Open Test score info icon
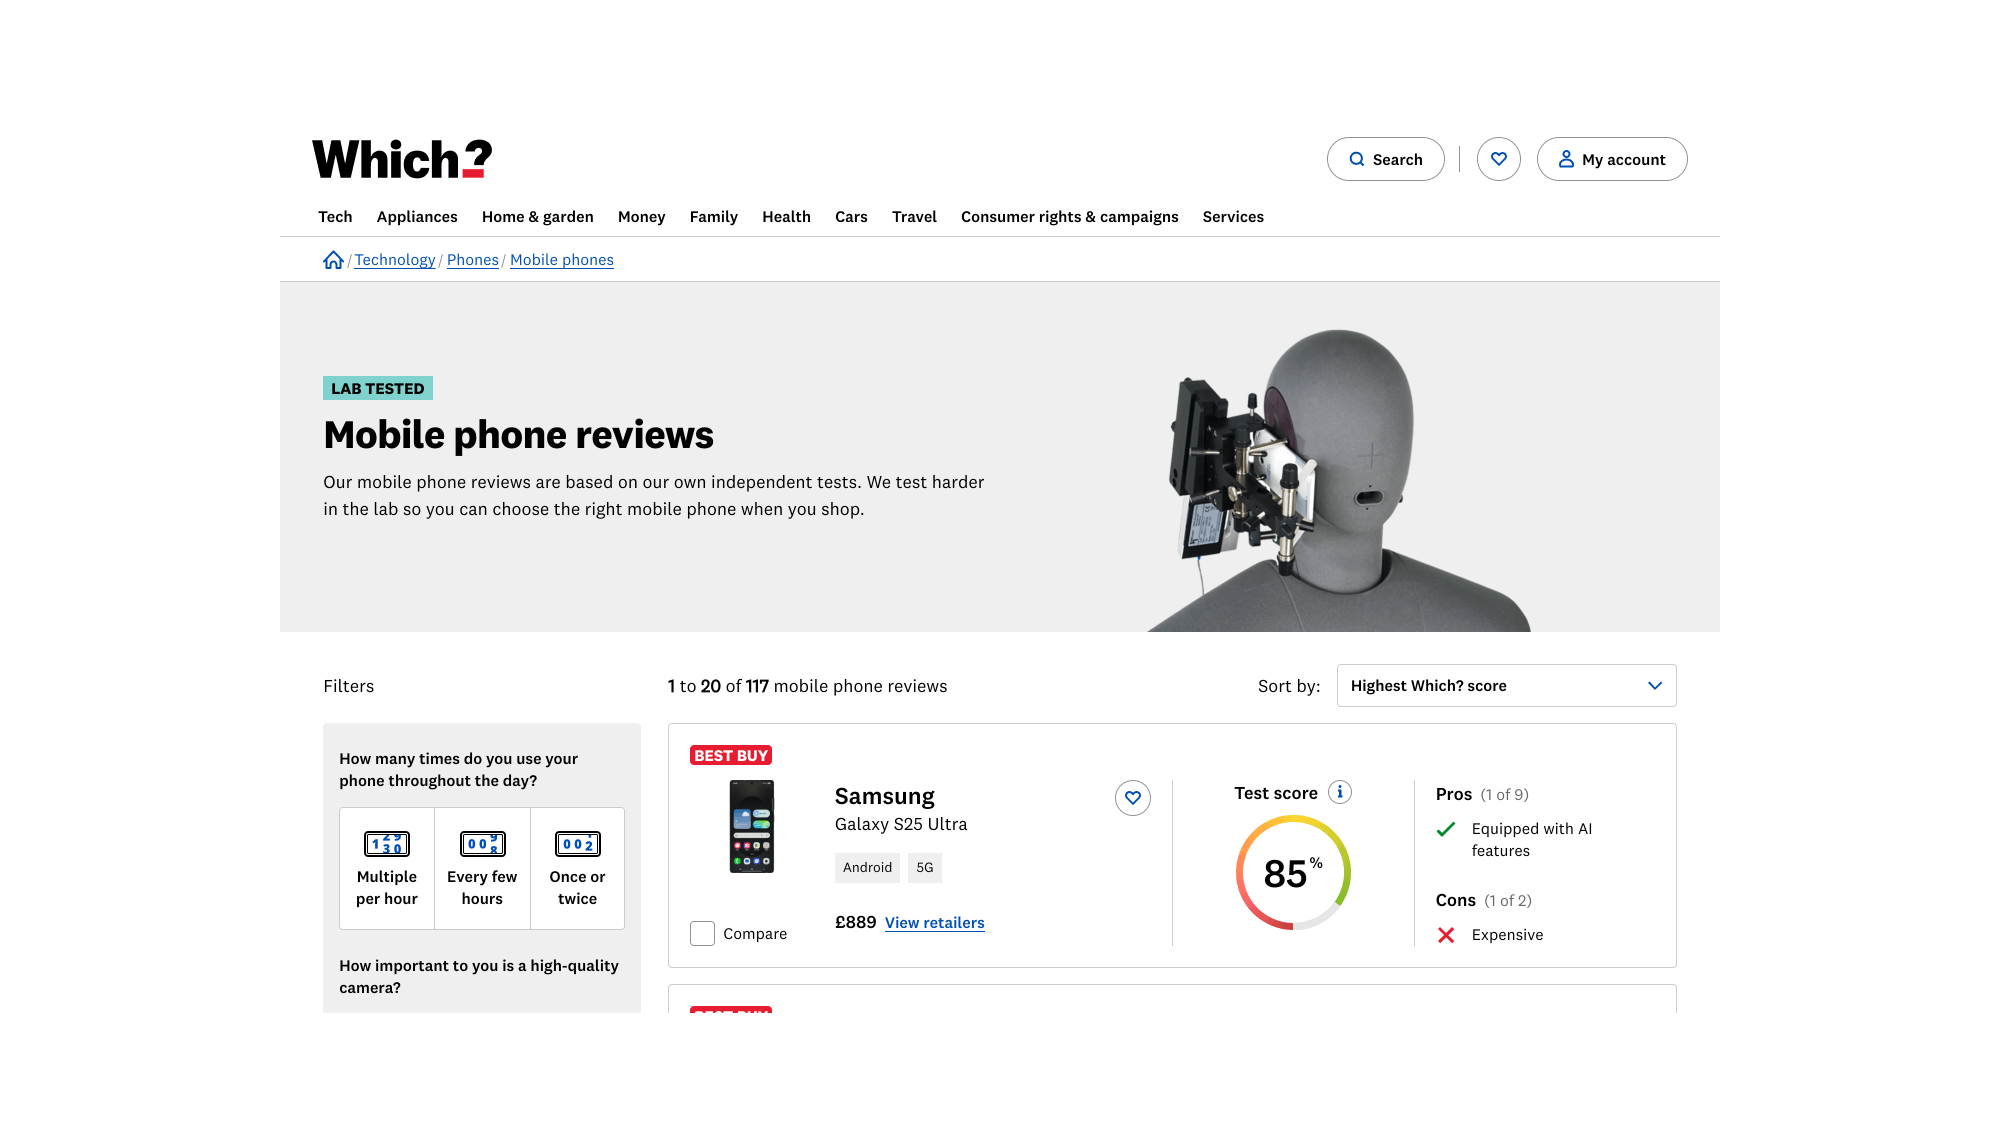The width and height of the screenshot is (2000, 1125). [1340, 792]
